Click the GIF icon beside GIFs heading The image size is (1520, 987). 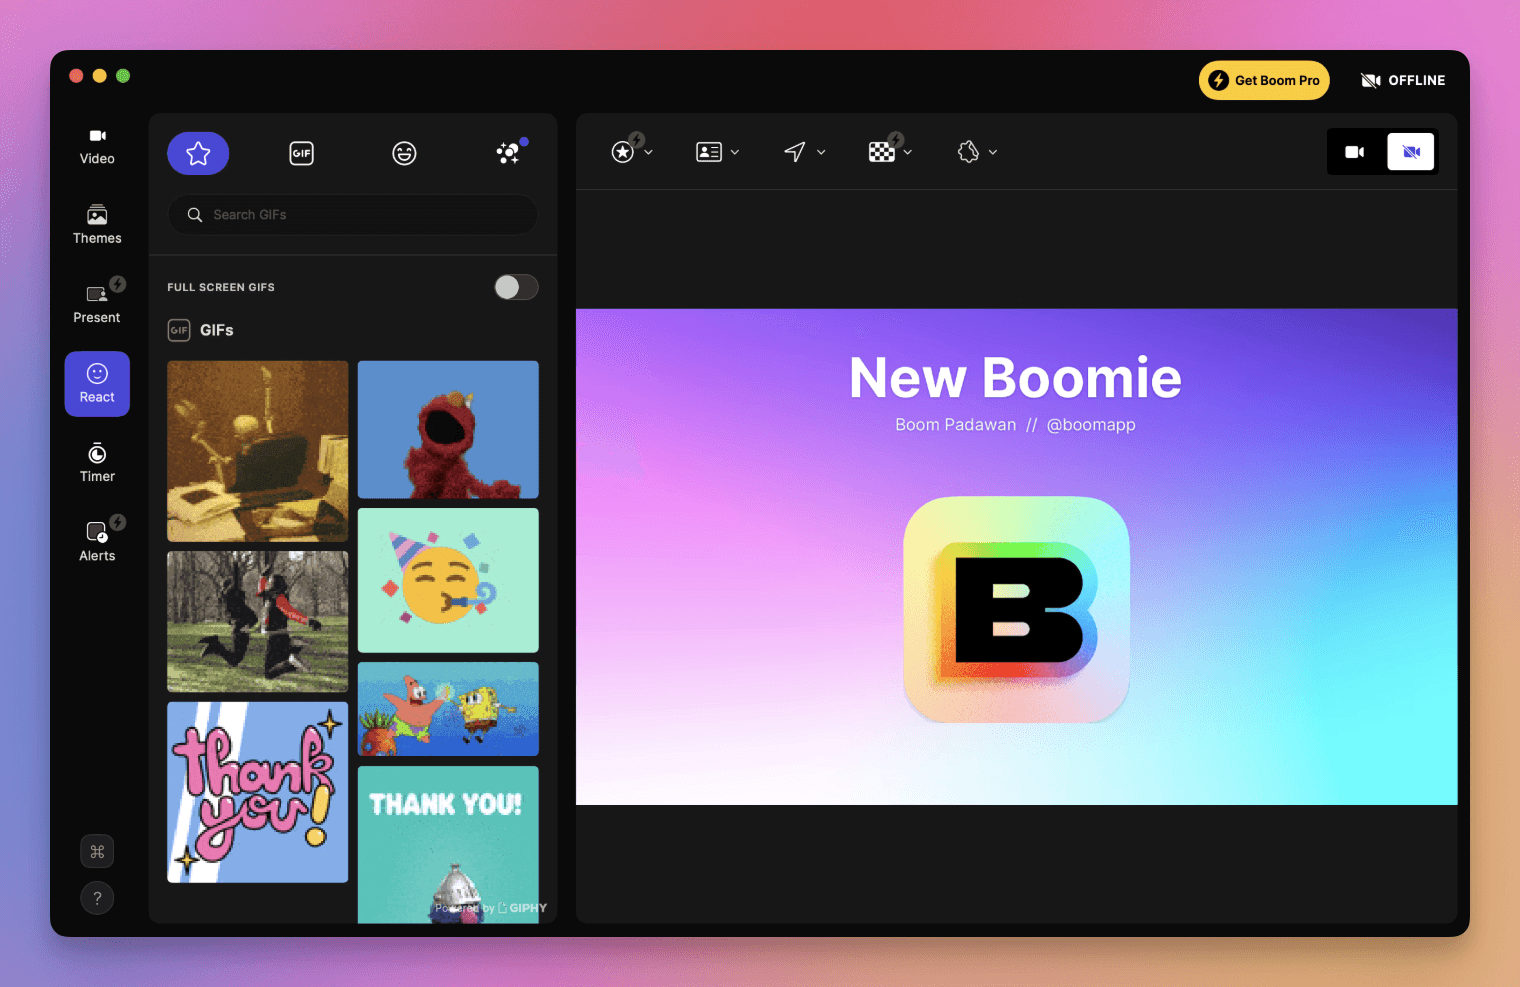tap(179, 330)
